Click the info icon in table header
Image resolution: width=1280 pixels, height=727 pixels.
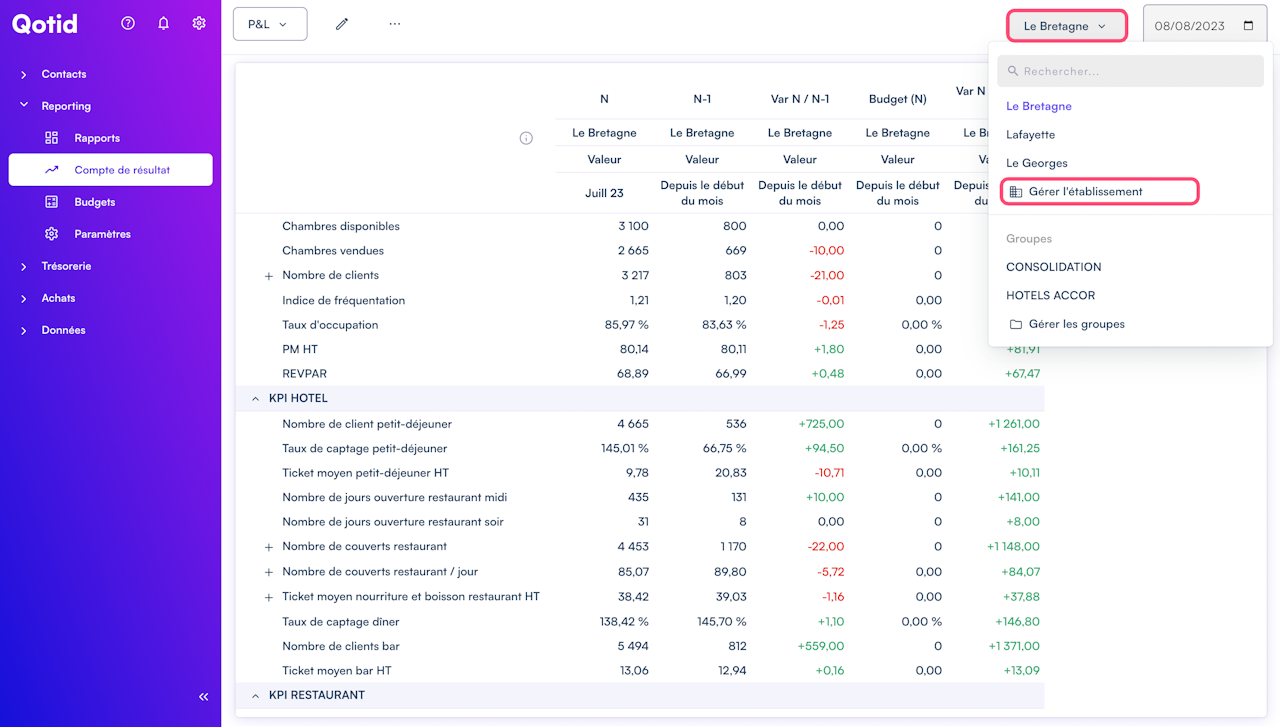click(x=526, y=138)
